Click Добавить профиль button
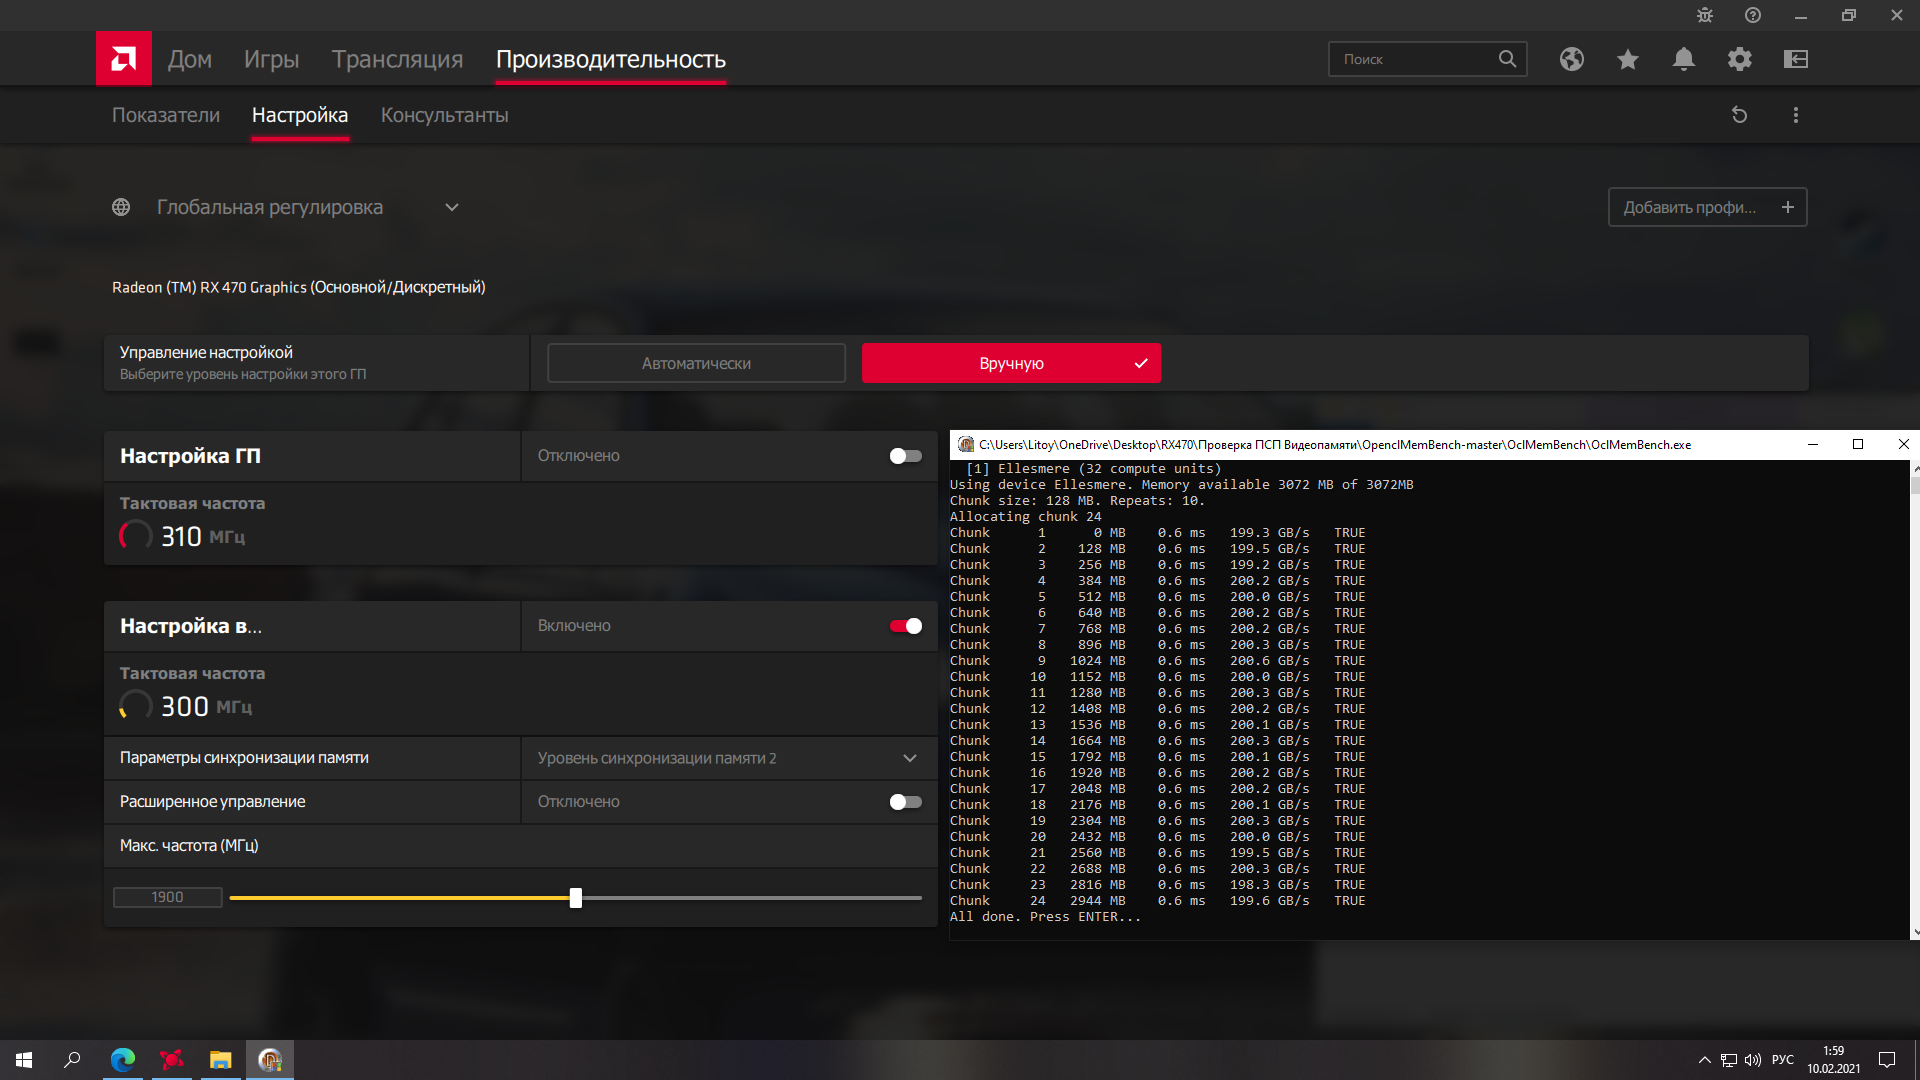This screenshot has height=1080, width=1920. (x=1706, y=207)
